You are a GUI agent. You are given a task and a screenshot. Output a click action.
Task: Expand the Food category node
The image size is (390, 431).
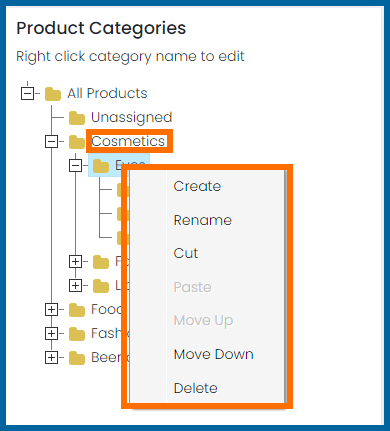point(51,310)
